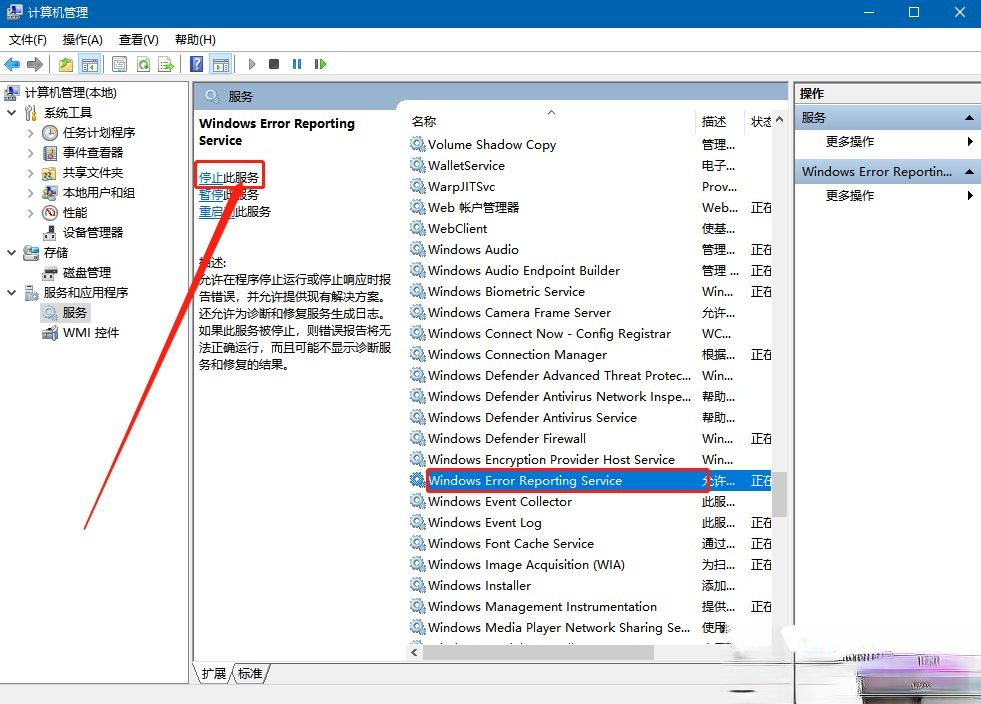This screenshot has width=981, height=704.
Task: Click the Up one level folder icon
Action: [x=66, y=64]
